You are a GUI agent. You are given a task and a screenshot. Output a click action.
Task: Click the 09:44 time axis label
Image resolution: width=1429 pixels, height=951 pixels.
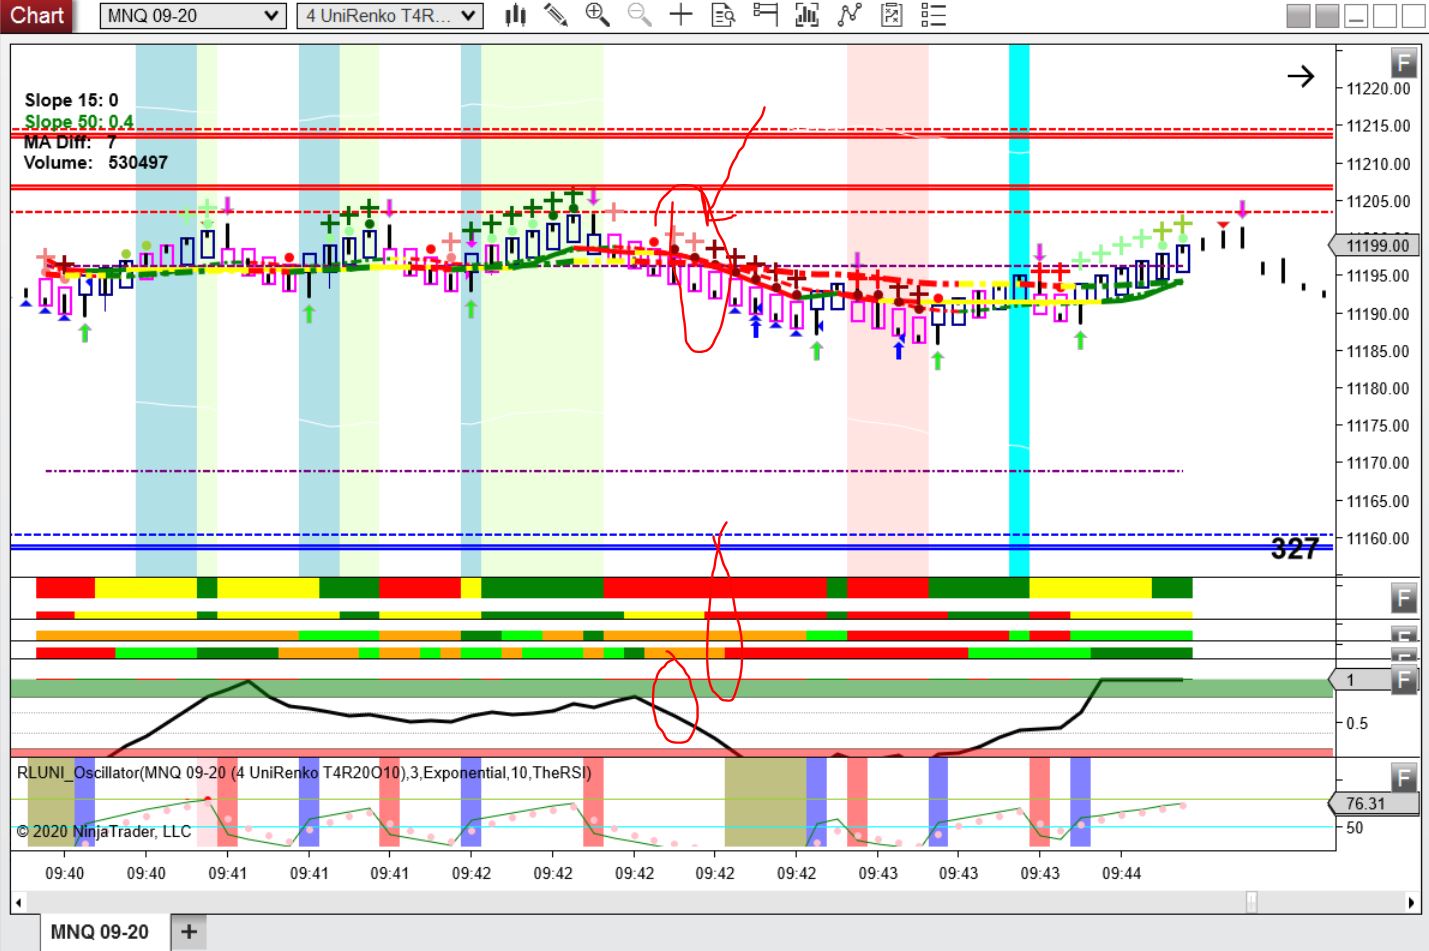coord(1121,873)
